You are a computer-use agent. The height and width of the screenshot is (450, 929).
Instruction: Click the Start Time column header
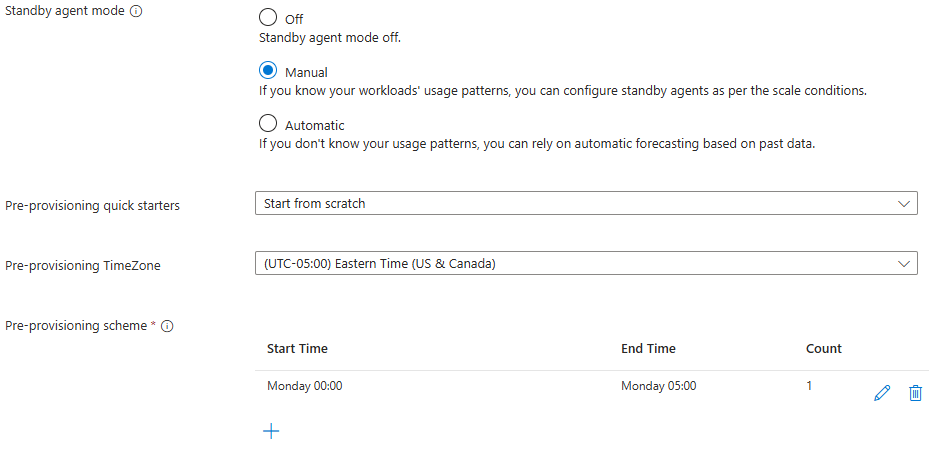click(297, 349)
